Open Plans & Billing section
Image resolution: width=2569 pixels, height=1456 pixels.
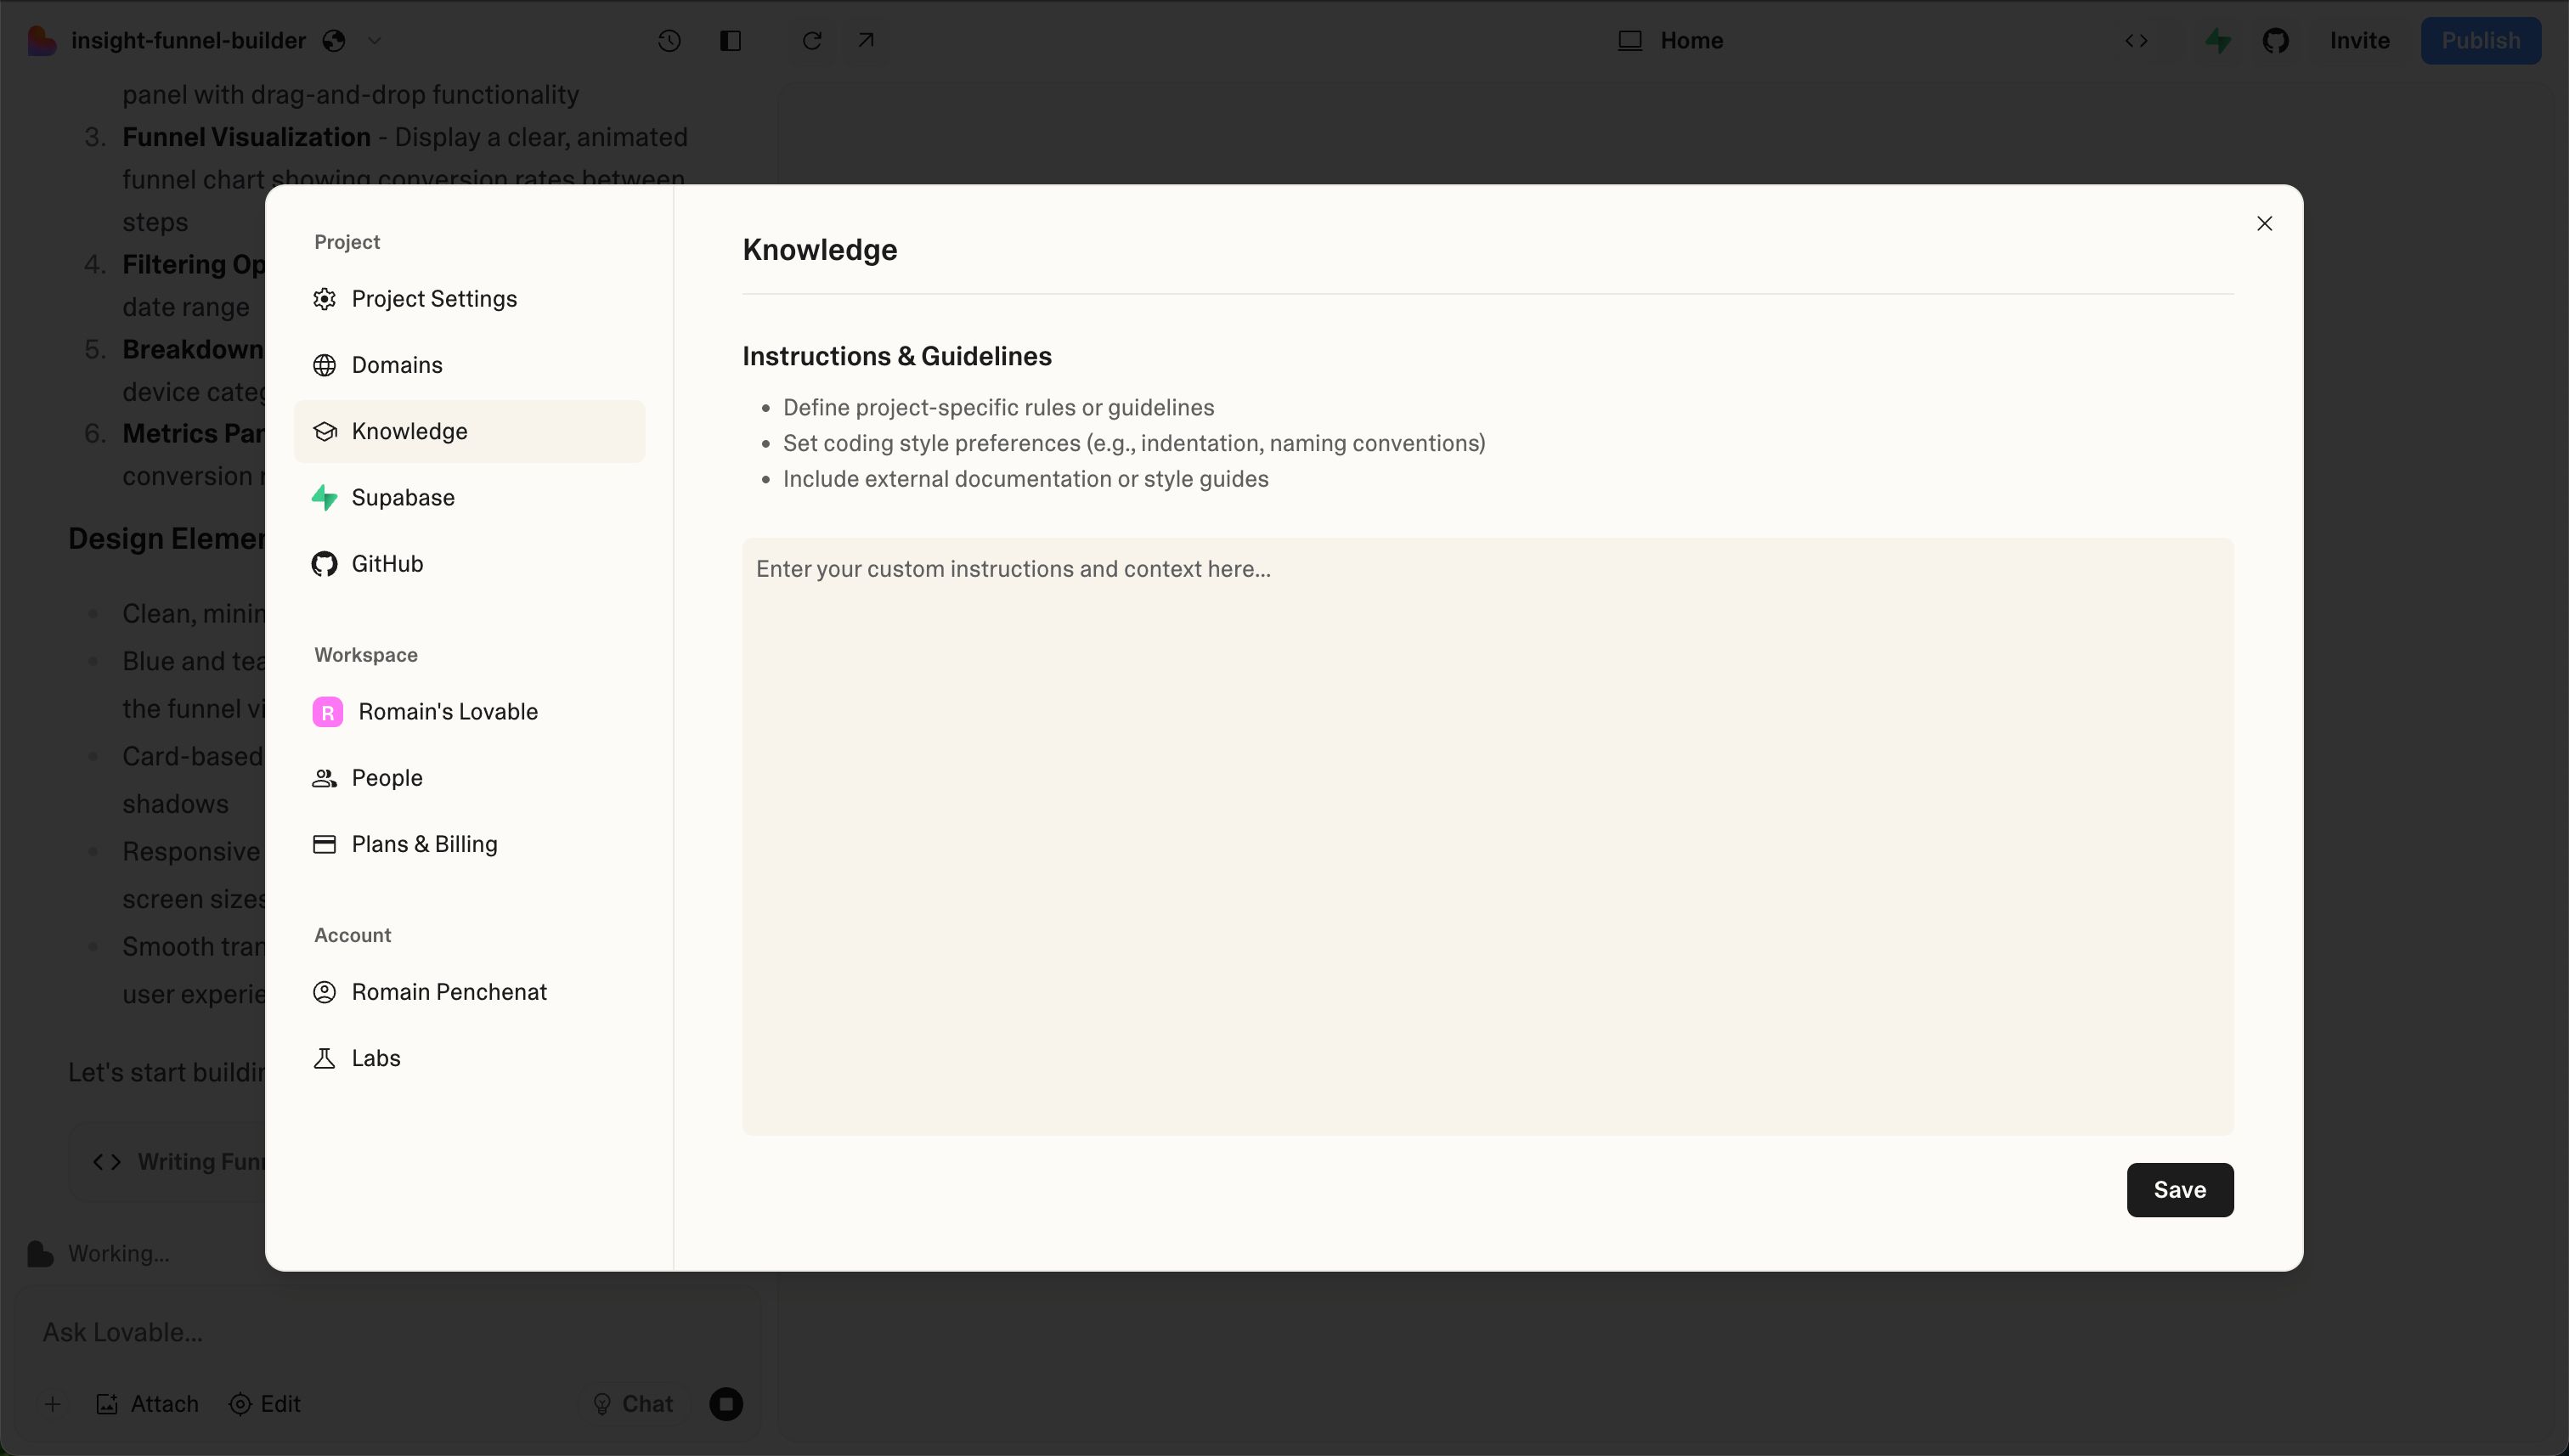click(x=469, y=844)
